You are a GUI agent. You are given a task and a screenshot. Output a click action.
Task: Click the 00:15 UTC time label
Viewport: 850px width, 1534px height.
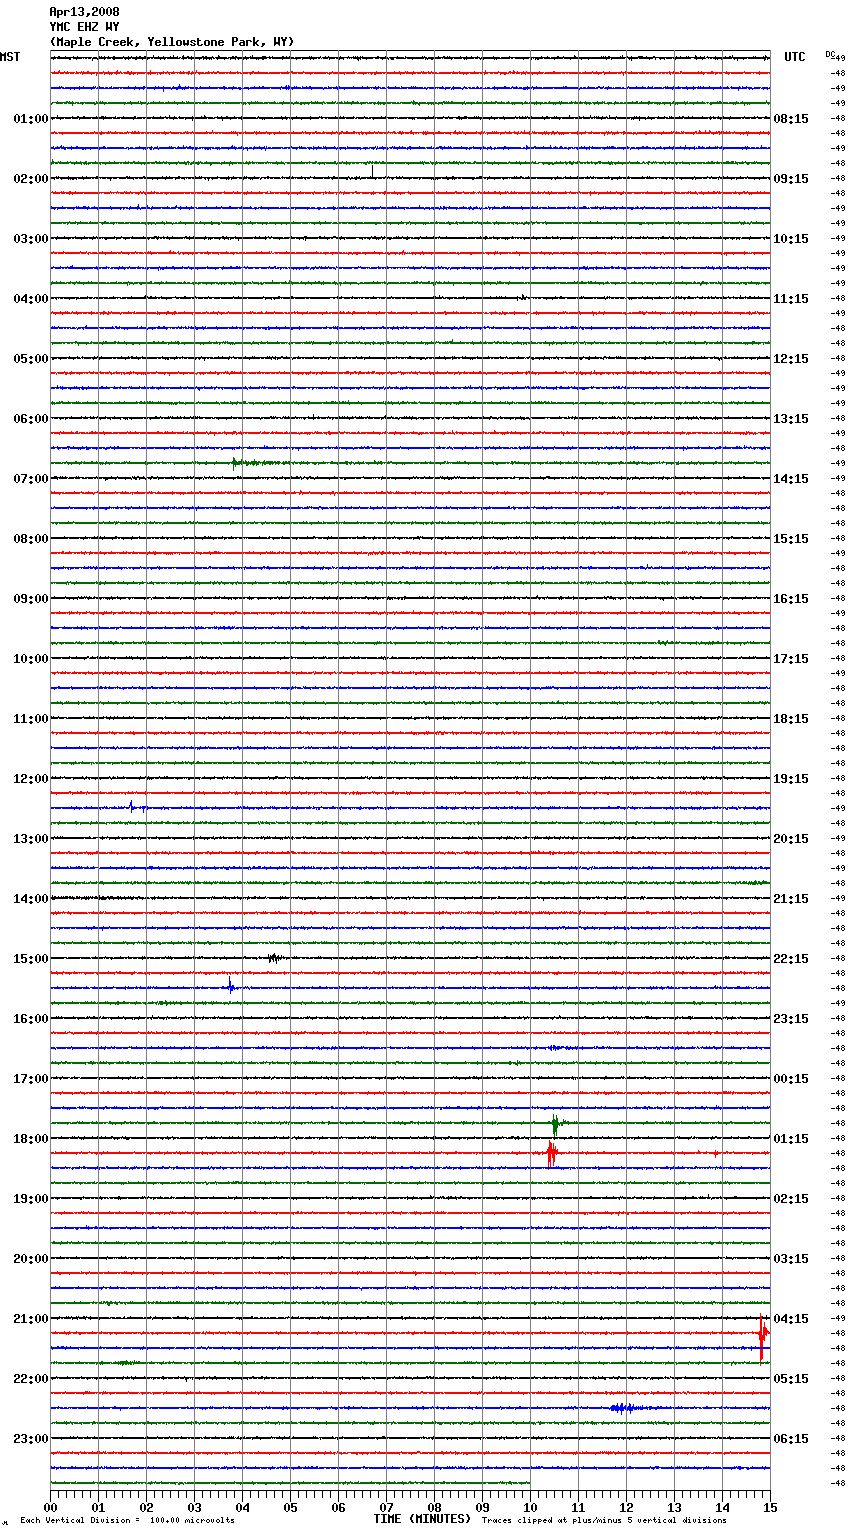791,1079
